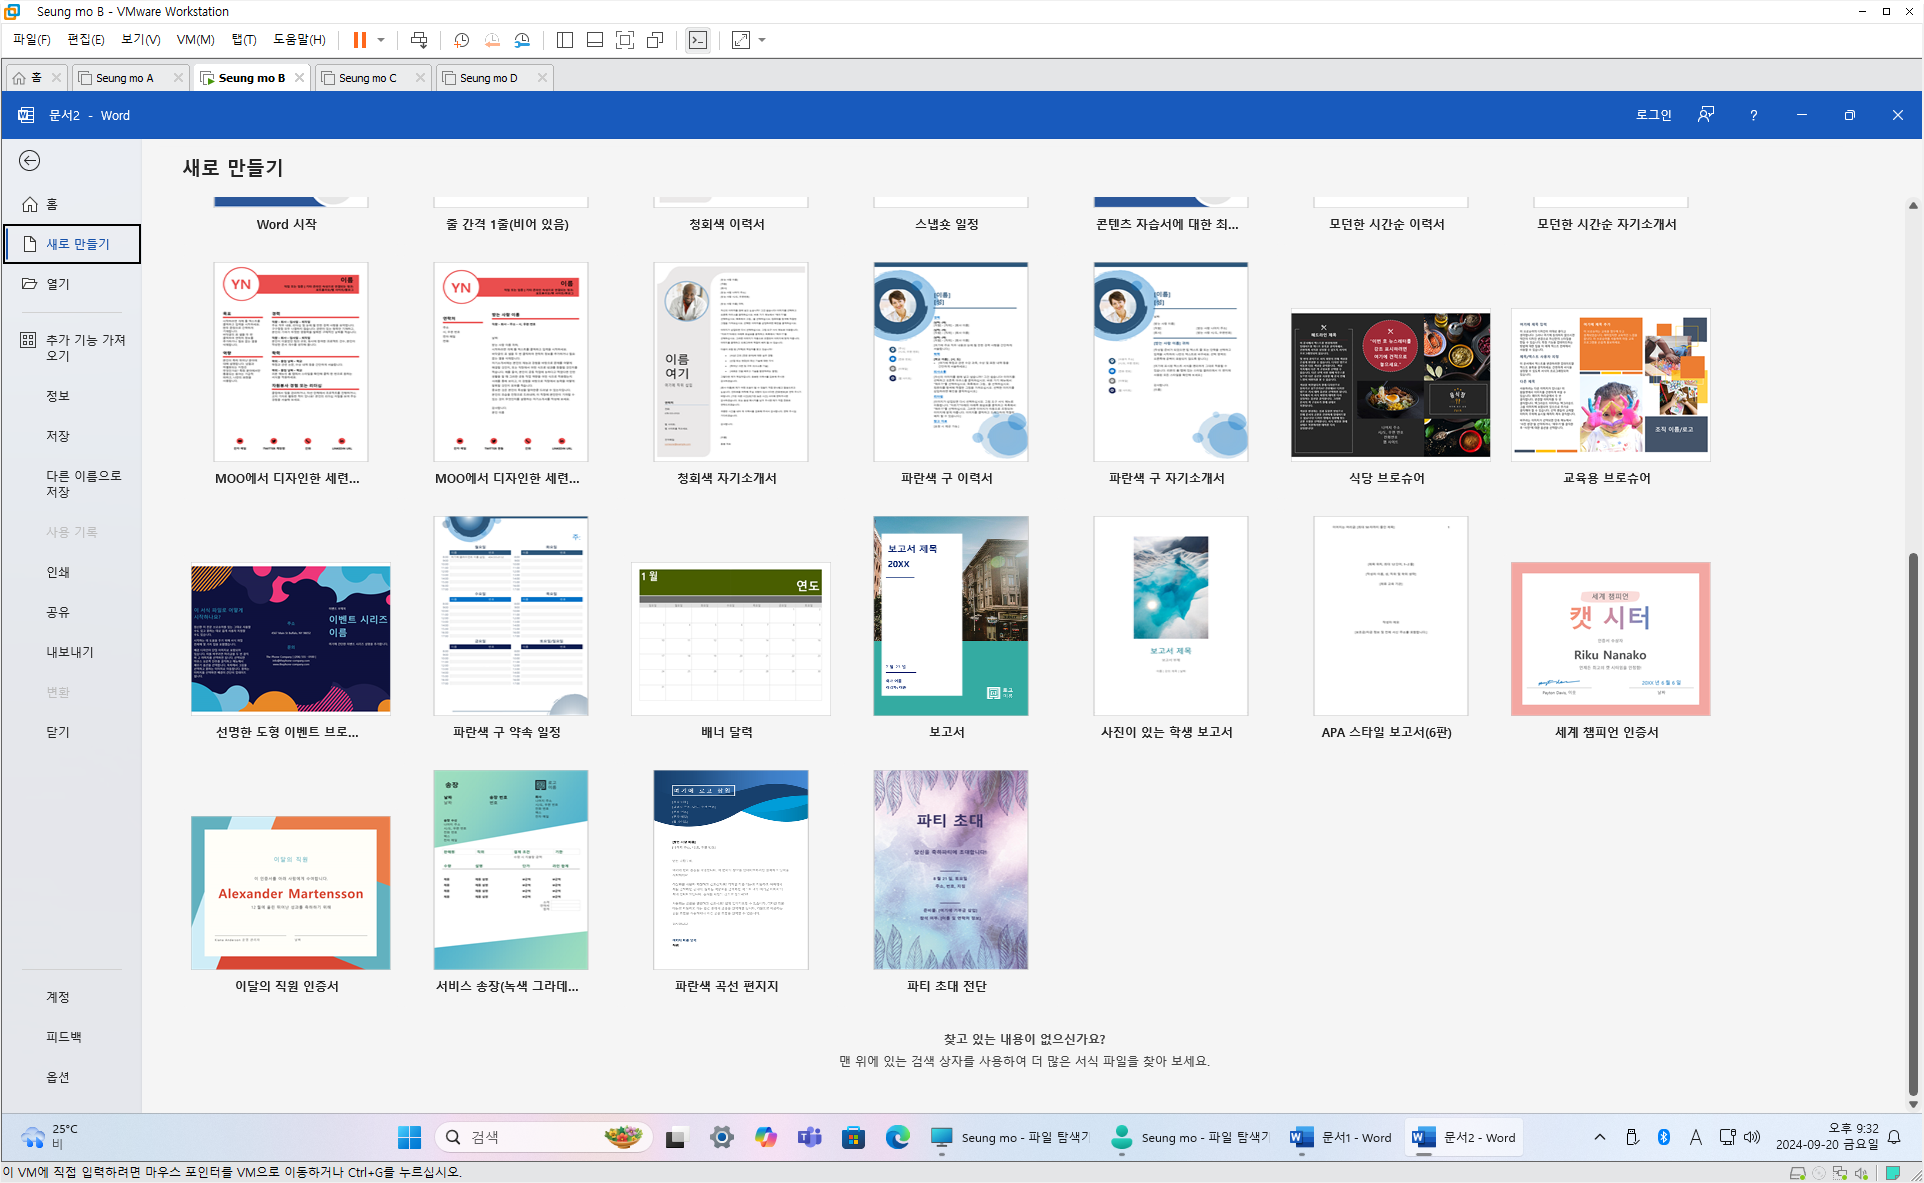
Task: Expand the pause button dropdown arrow
Action: pyautogui.click(x=381, y=40)
